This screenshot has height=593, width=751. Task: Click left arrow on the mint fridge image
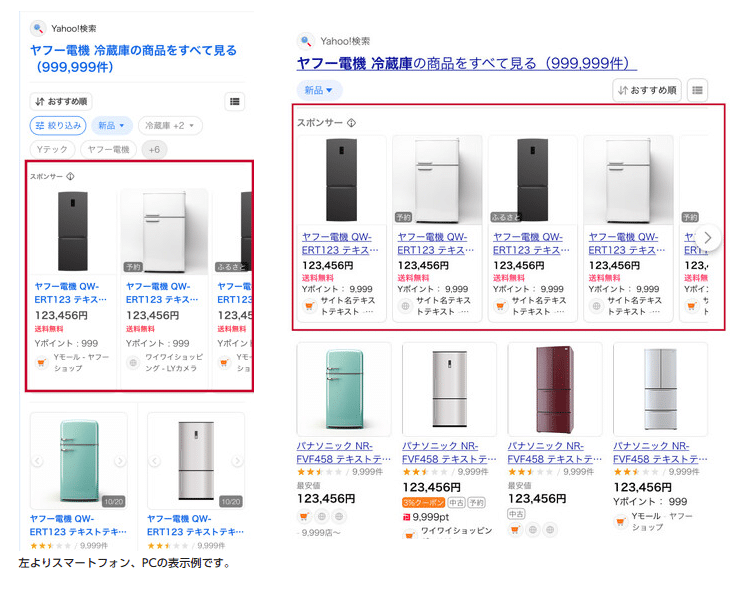[x=38, y=461]
